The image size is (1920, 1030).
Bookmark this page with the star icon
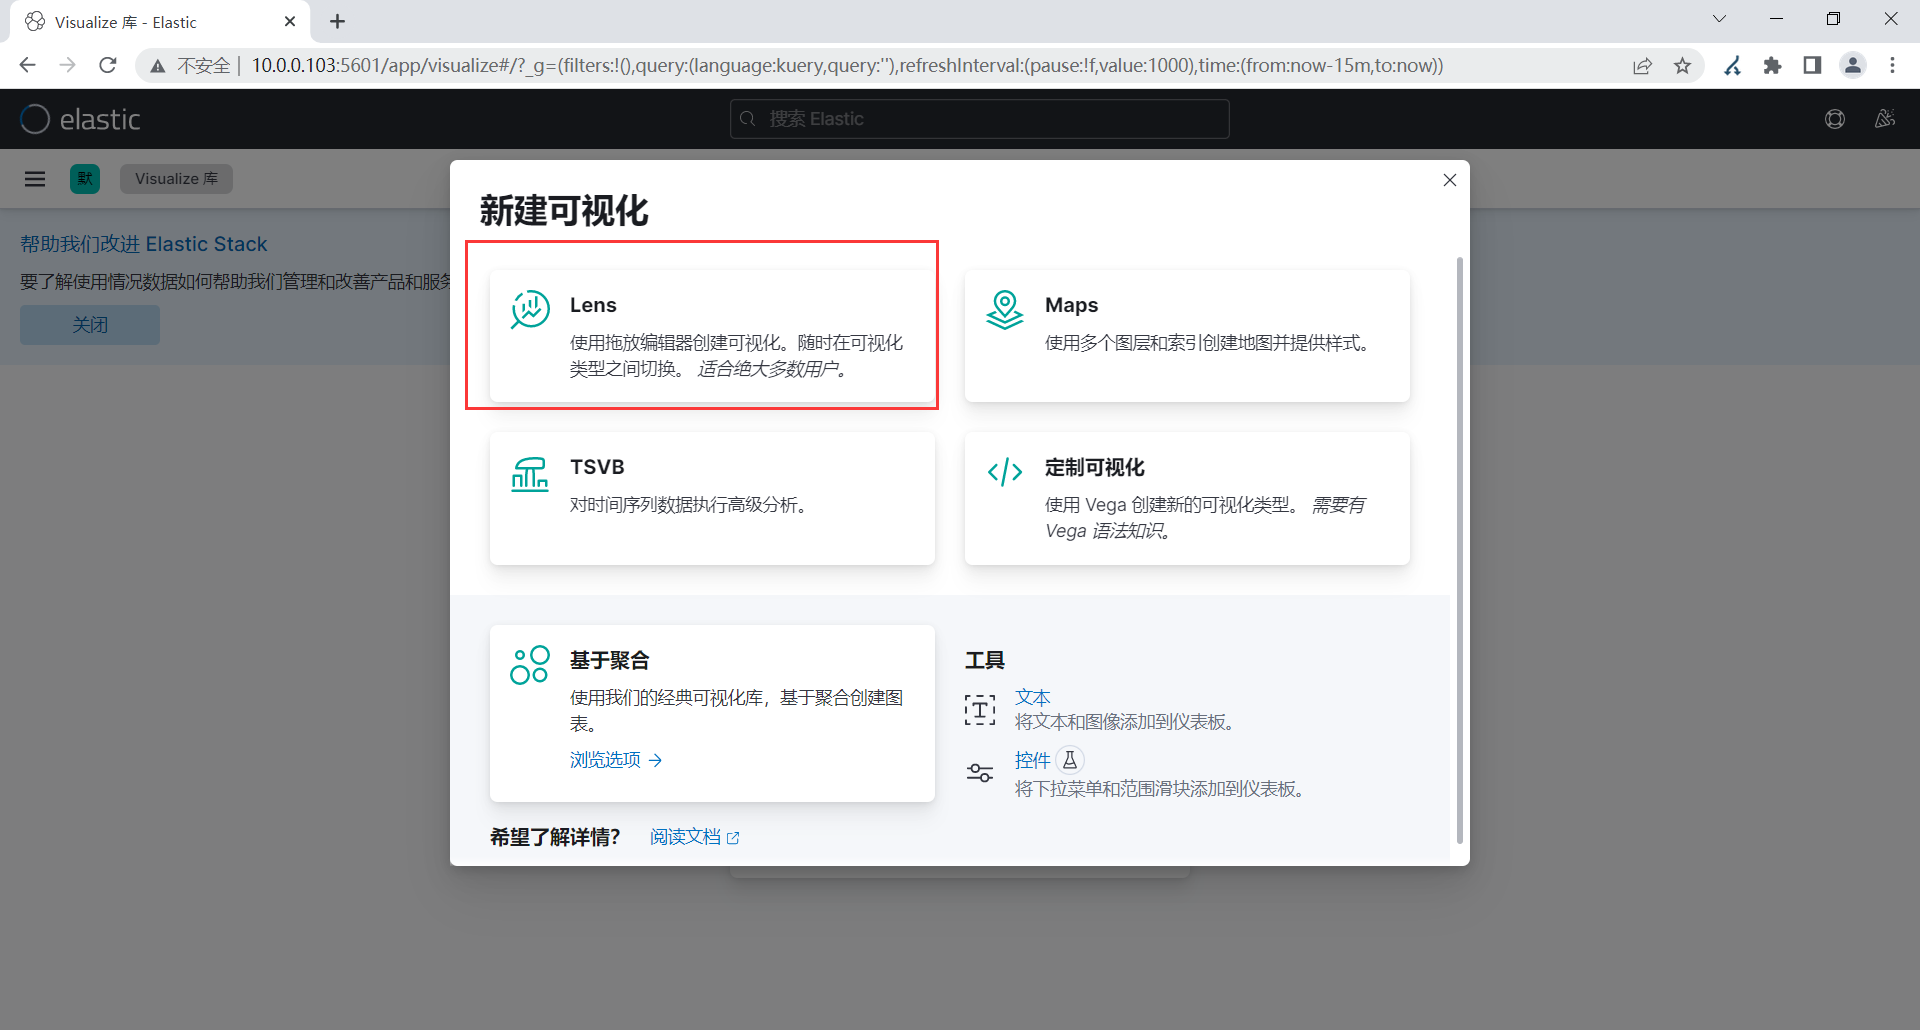tap(1683, 66)
